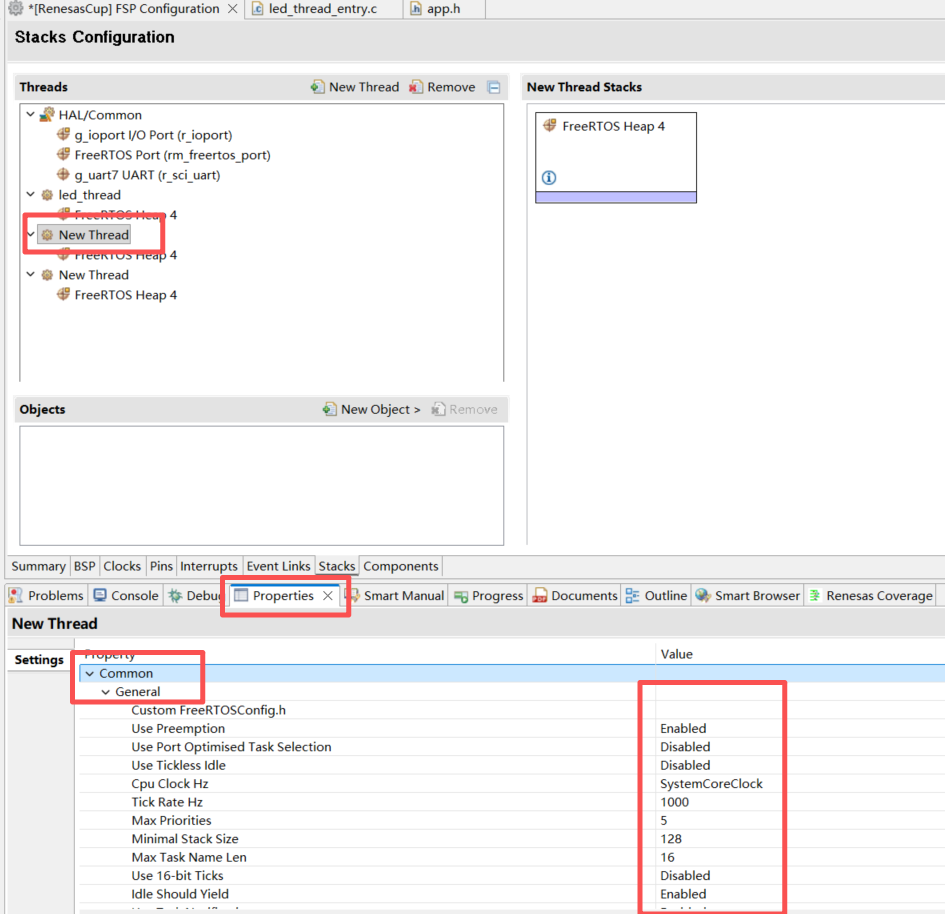Click the FSP Configuration gear icon in tab
945x914 pixels.
tap(15, 8)
